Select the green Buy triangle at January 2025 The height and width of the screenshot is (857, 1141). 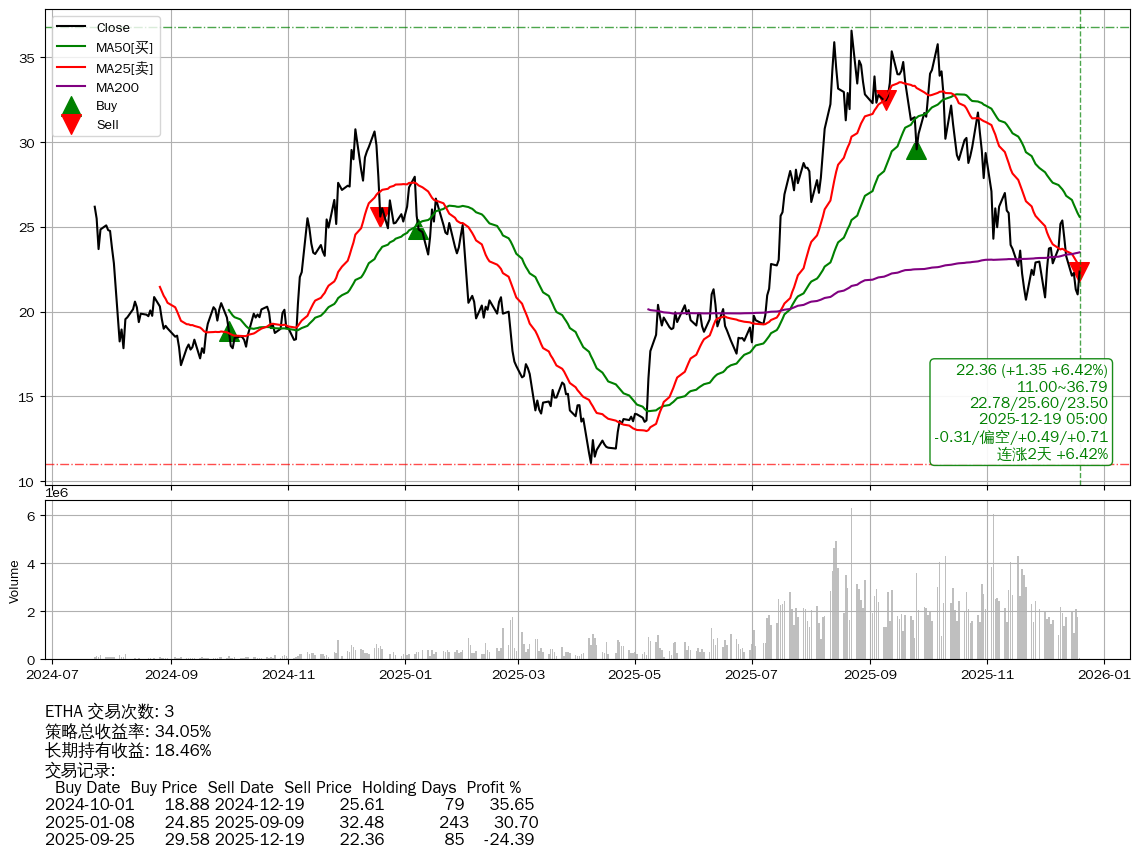(418, 230)
